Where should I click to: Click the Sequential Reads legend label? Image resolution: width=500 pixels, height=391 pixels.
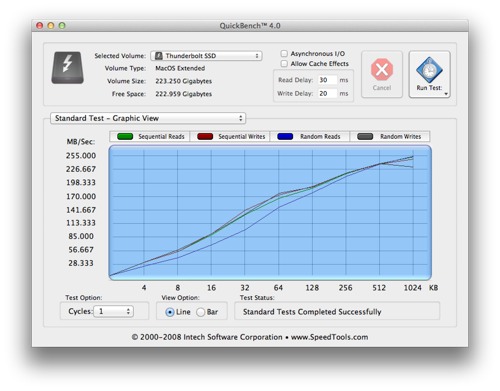tap(161, 137)
